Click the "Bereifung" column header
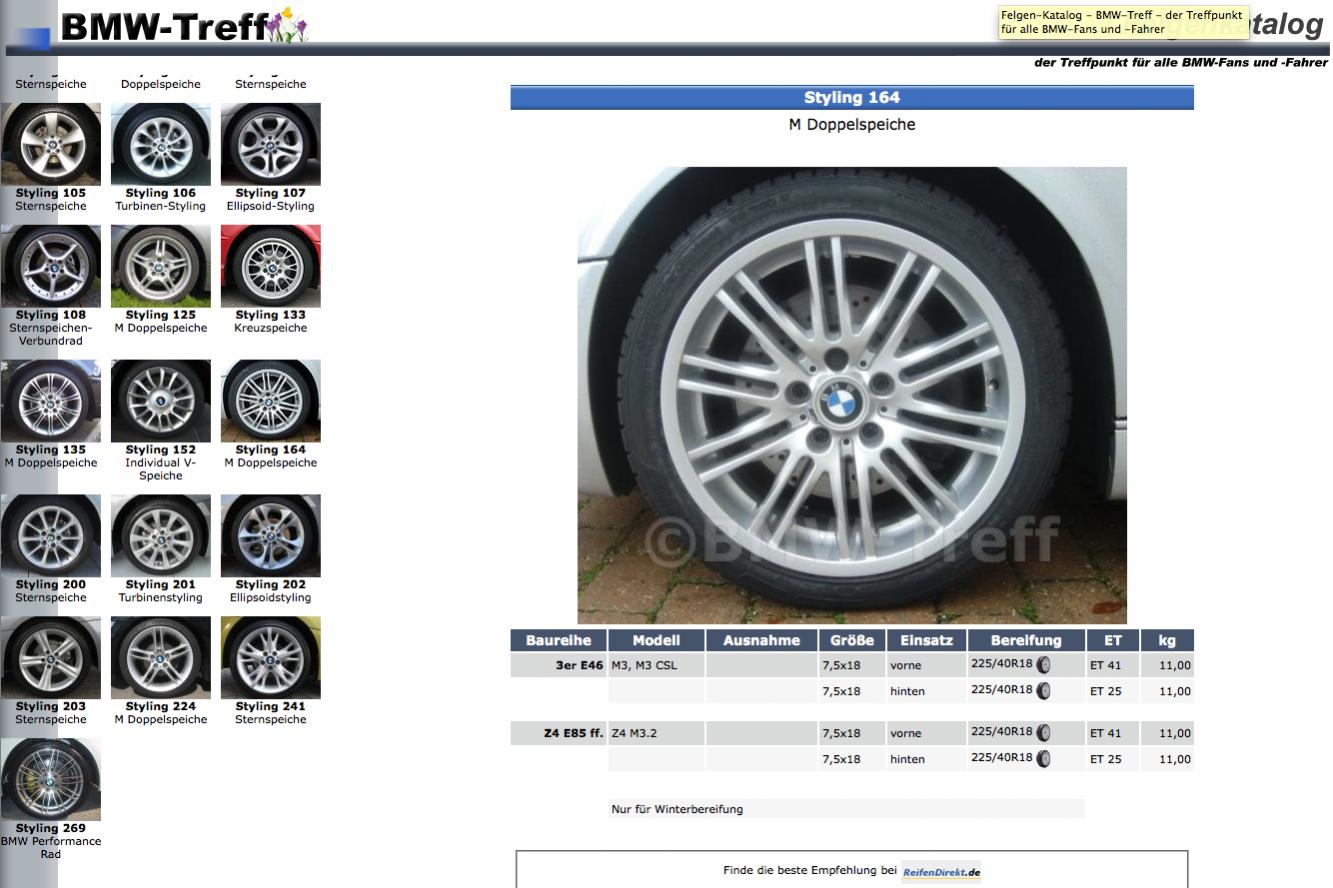The height and width of the screenshot is (888, 1333). 1026,640
